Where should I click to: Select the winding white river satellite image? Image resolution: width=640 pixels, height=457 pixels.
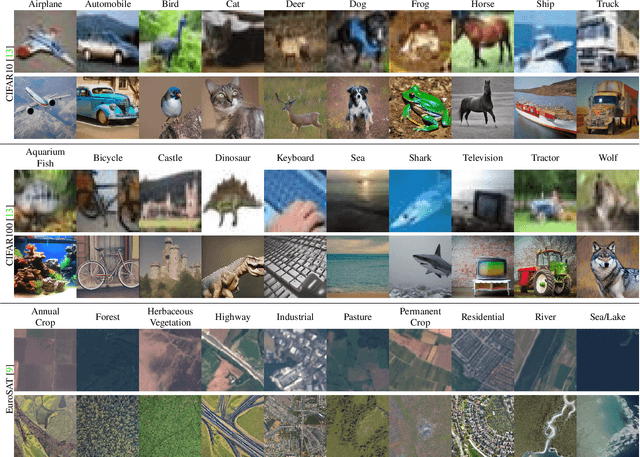(545, 426)
